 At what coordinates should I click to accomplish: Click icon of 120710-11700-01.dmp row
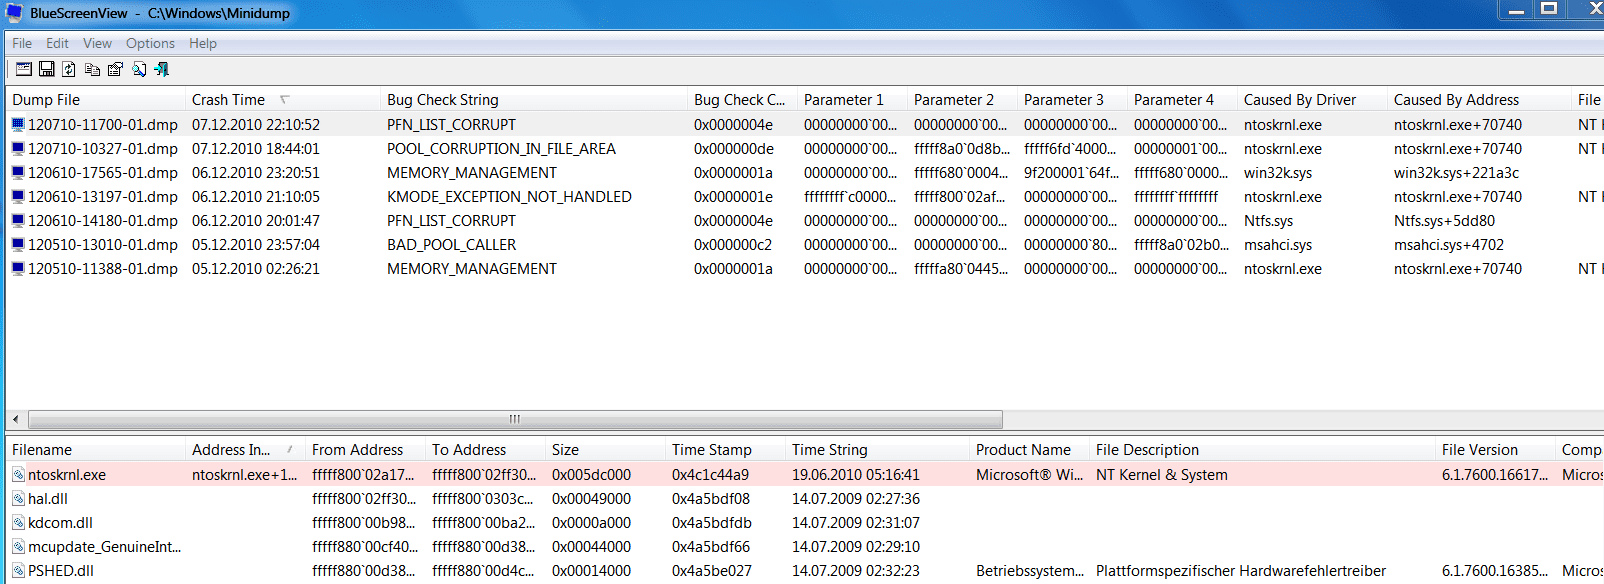[18, 125]
